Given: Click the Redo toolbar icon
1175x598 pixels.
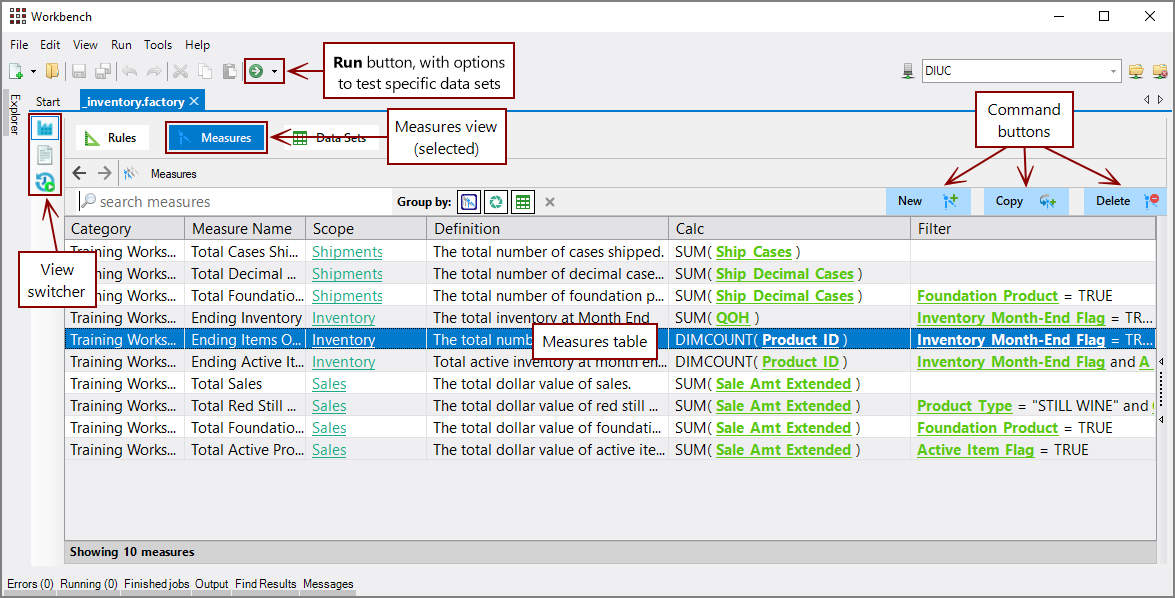Looking at the screenshot, I should tap(154, 71).
